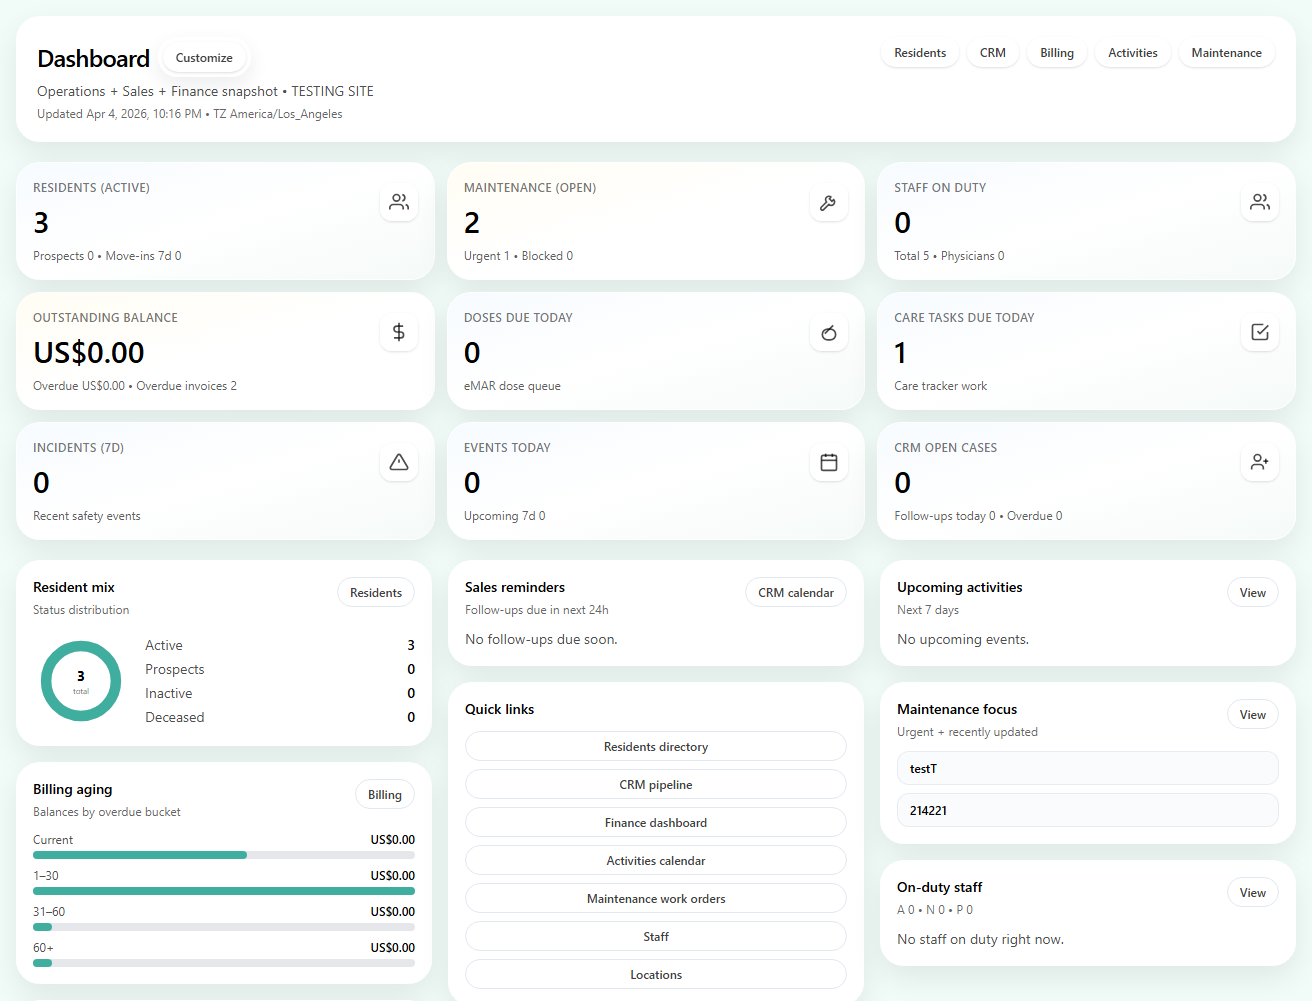Screen dimensions: 1312x1001
Task: Select the testT maintenance item
Action: [x=1086, y=768]
